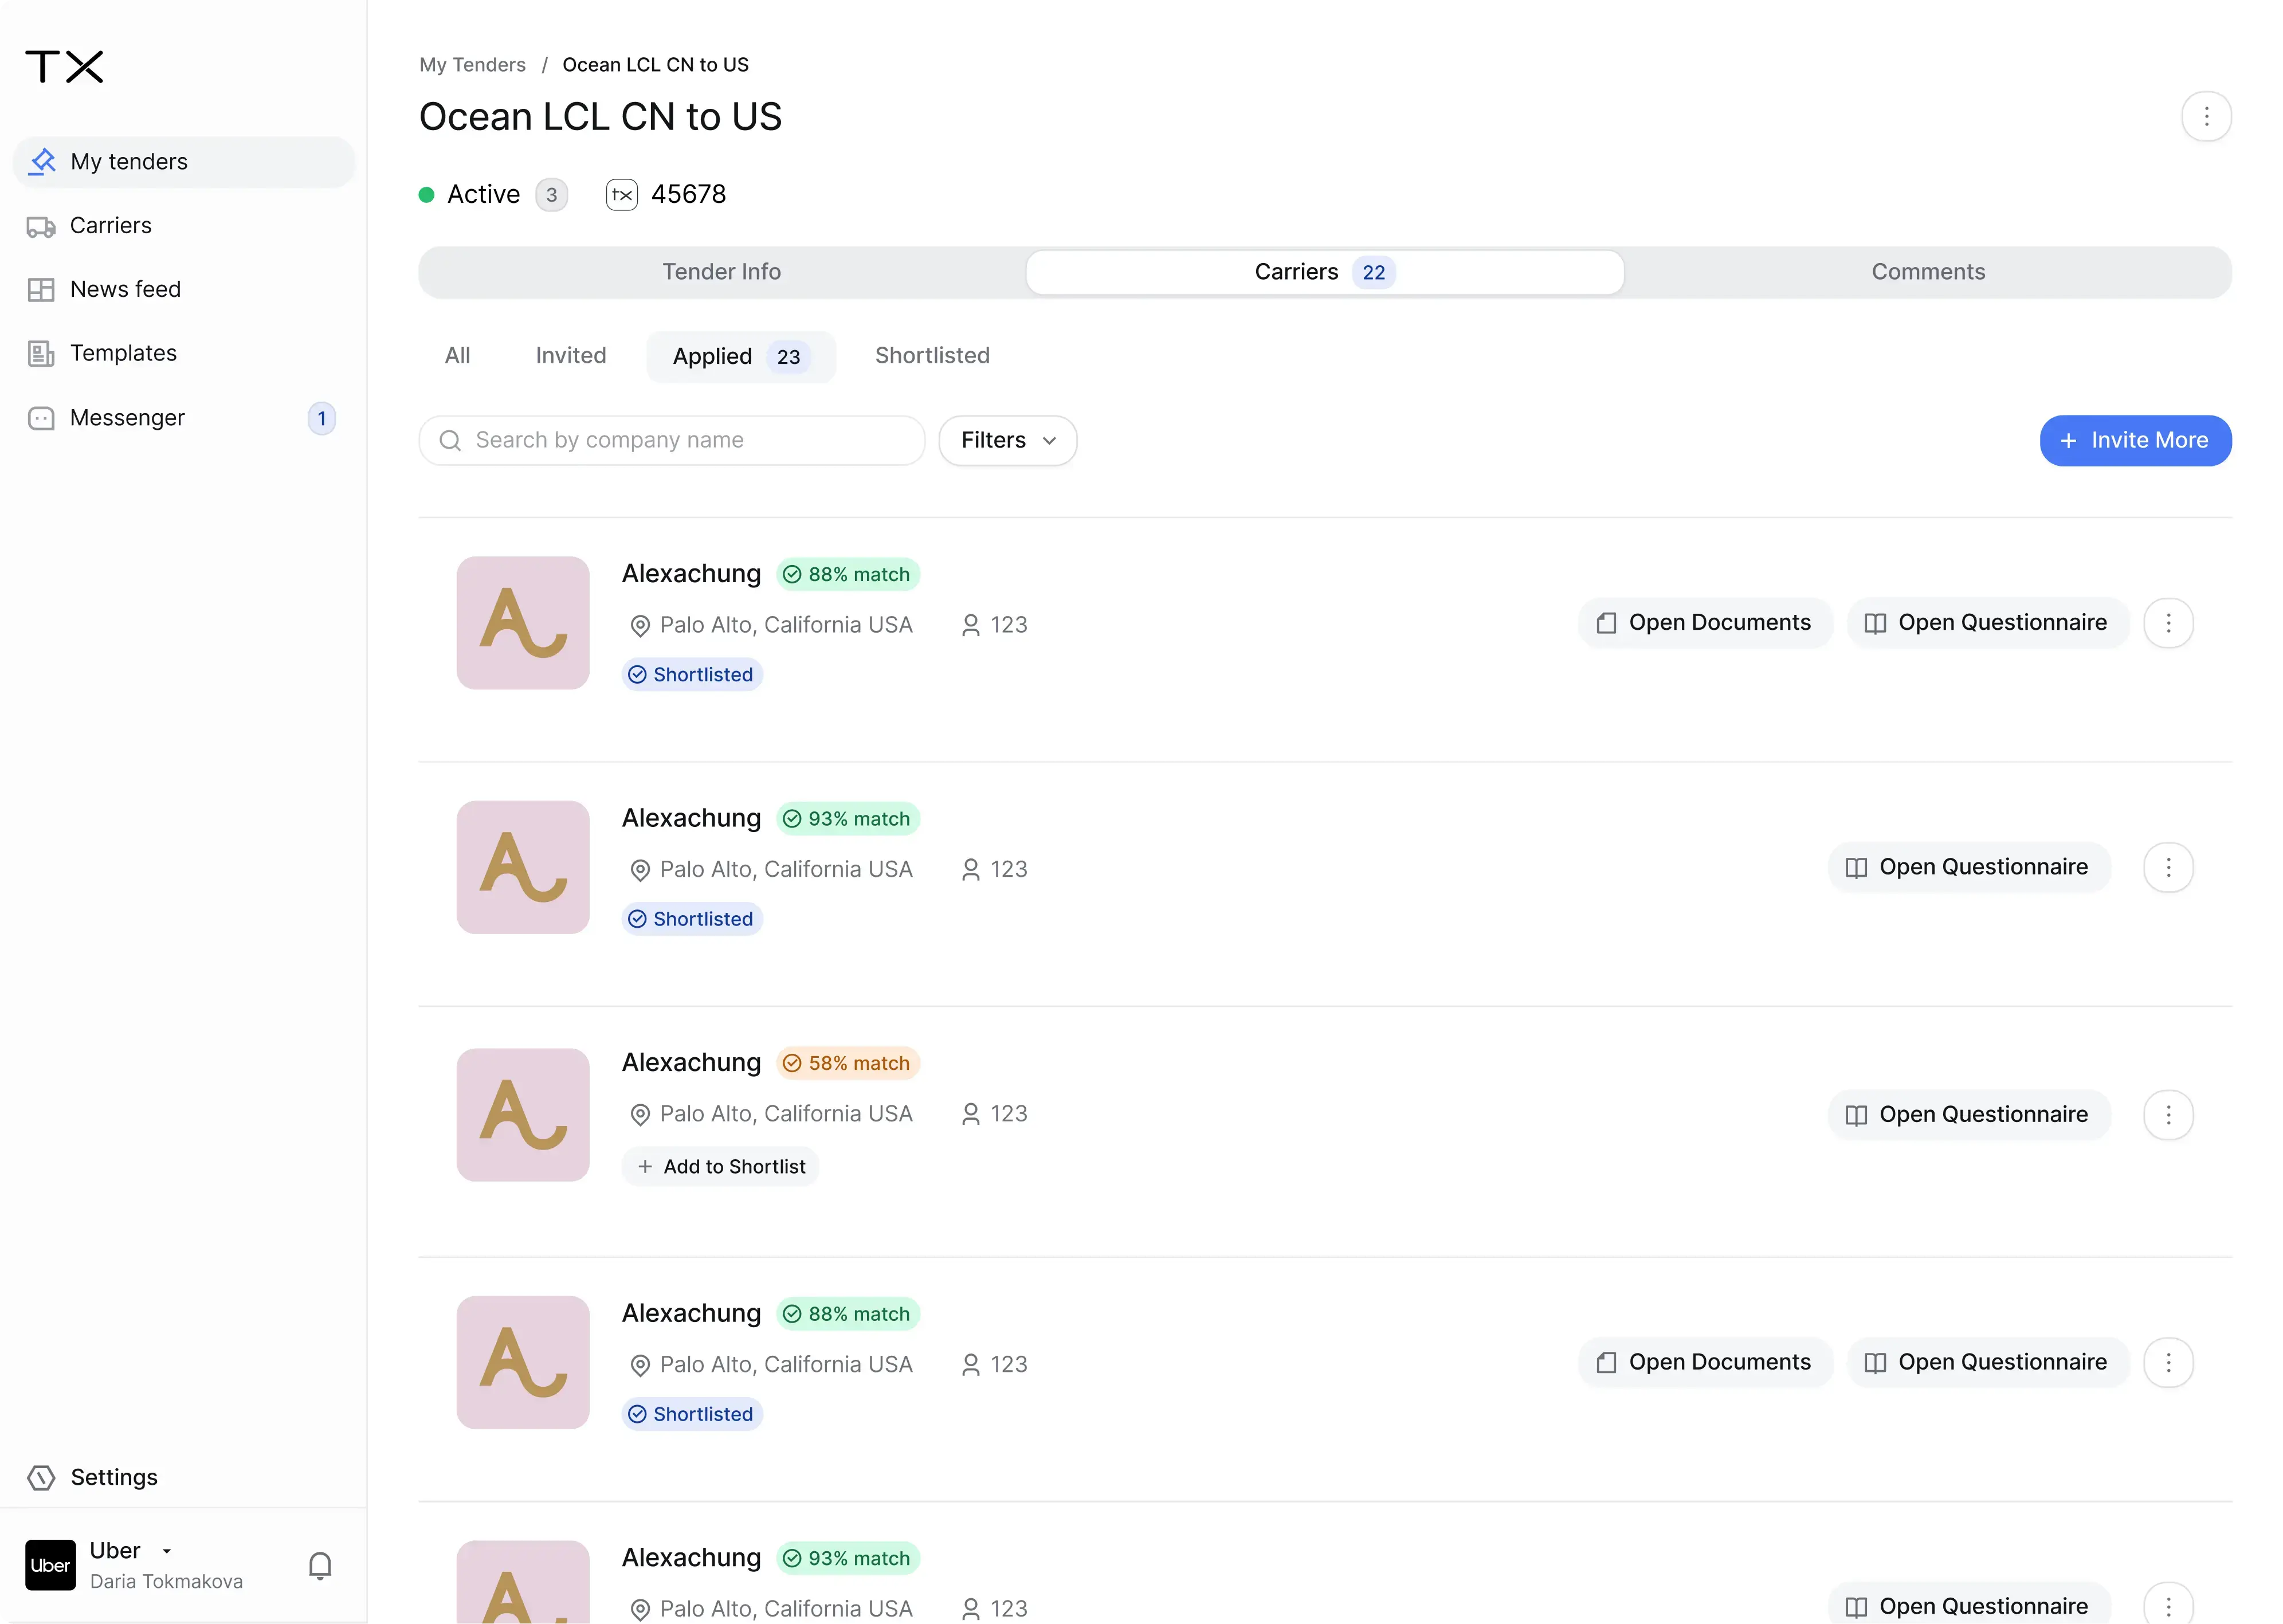Open three-dot menu for 58% match carrier

pos(2168,1115)
